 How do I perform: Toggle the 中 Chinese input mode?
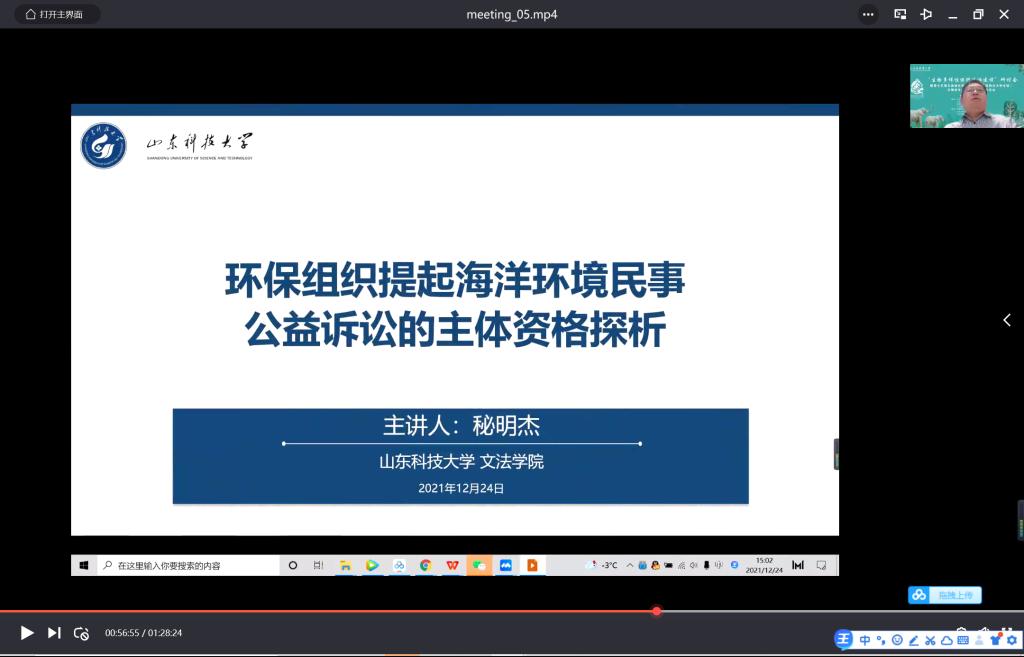coord(865,640)
